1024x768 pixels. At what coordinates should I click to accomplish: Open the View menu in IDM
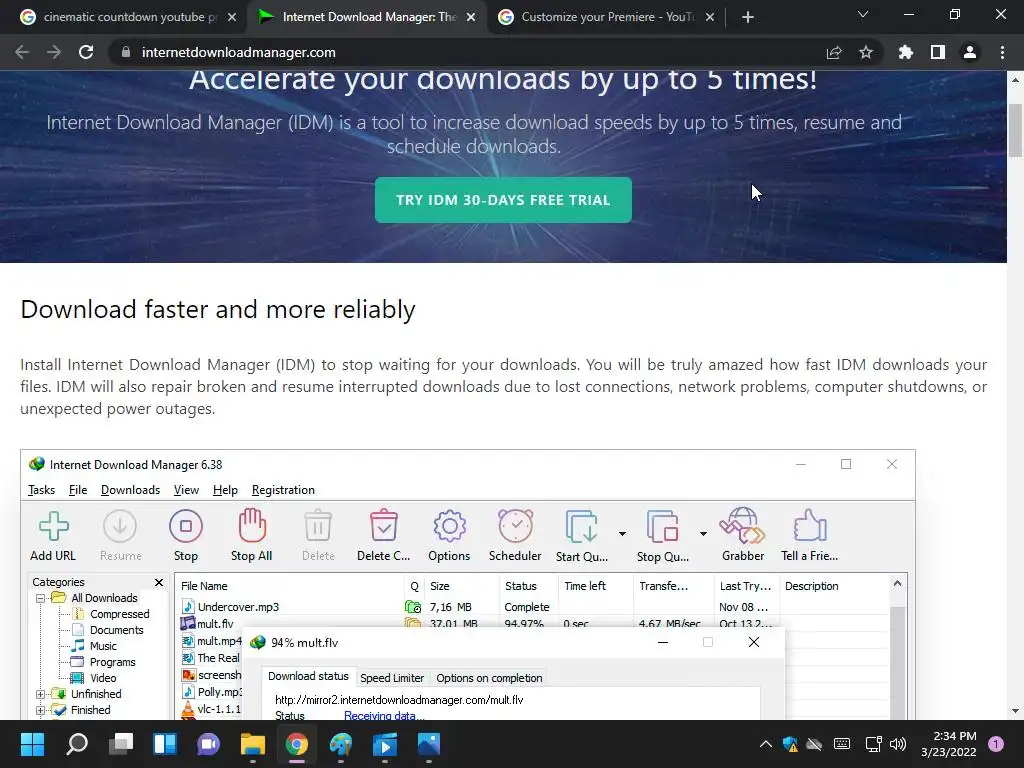point(186,490)
